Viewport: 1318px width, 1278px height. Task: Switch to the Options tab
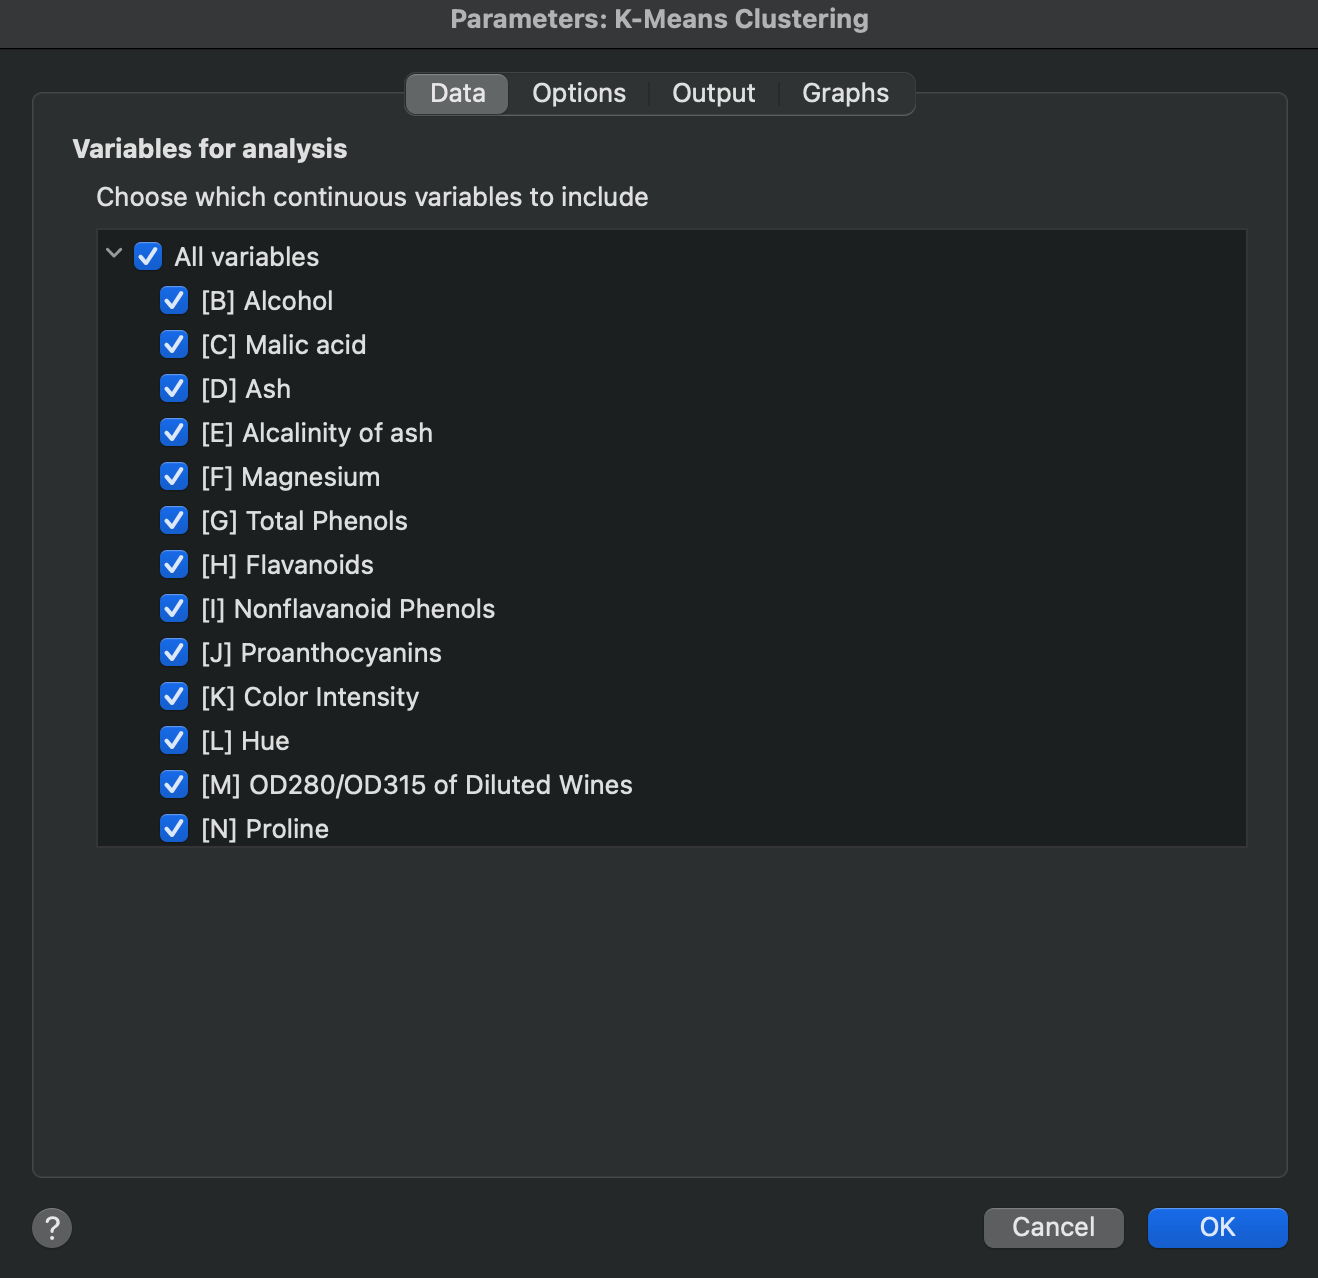coord(579,93)
